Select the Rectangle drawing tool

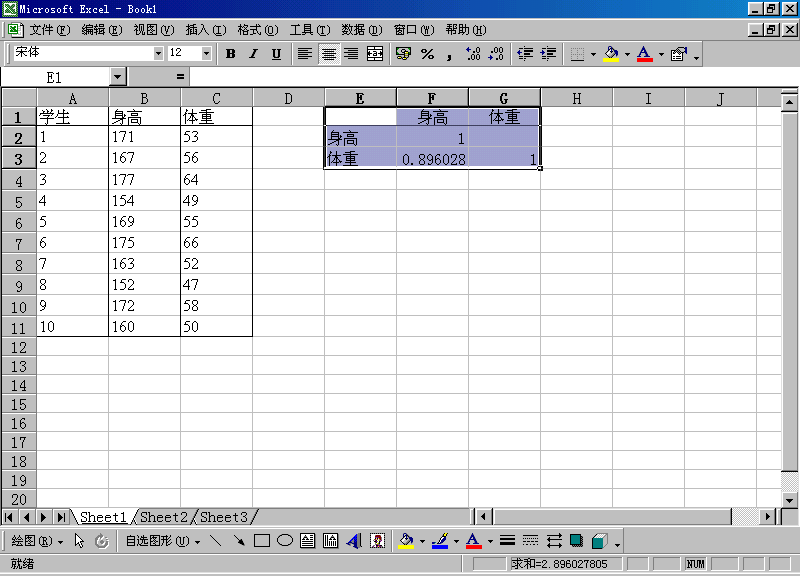pyautogui.click(x=262, y=541)
